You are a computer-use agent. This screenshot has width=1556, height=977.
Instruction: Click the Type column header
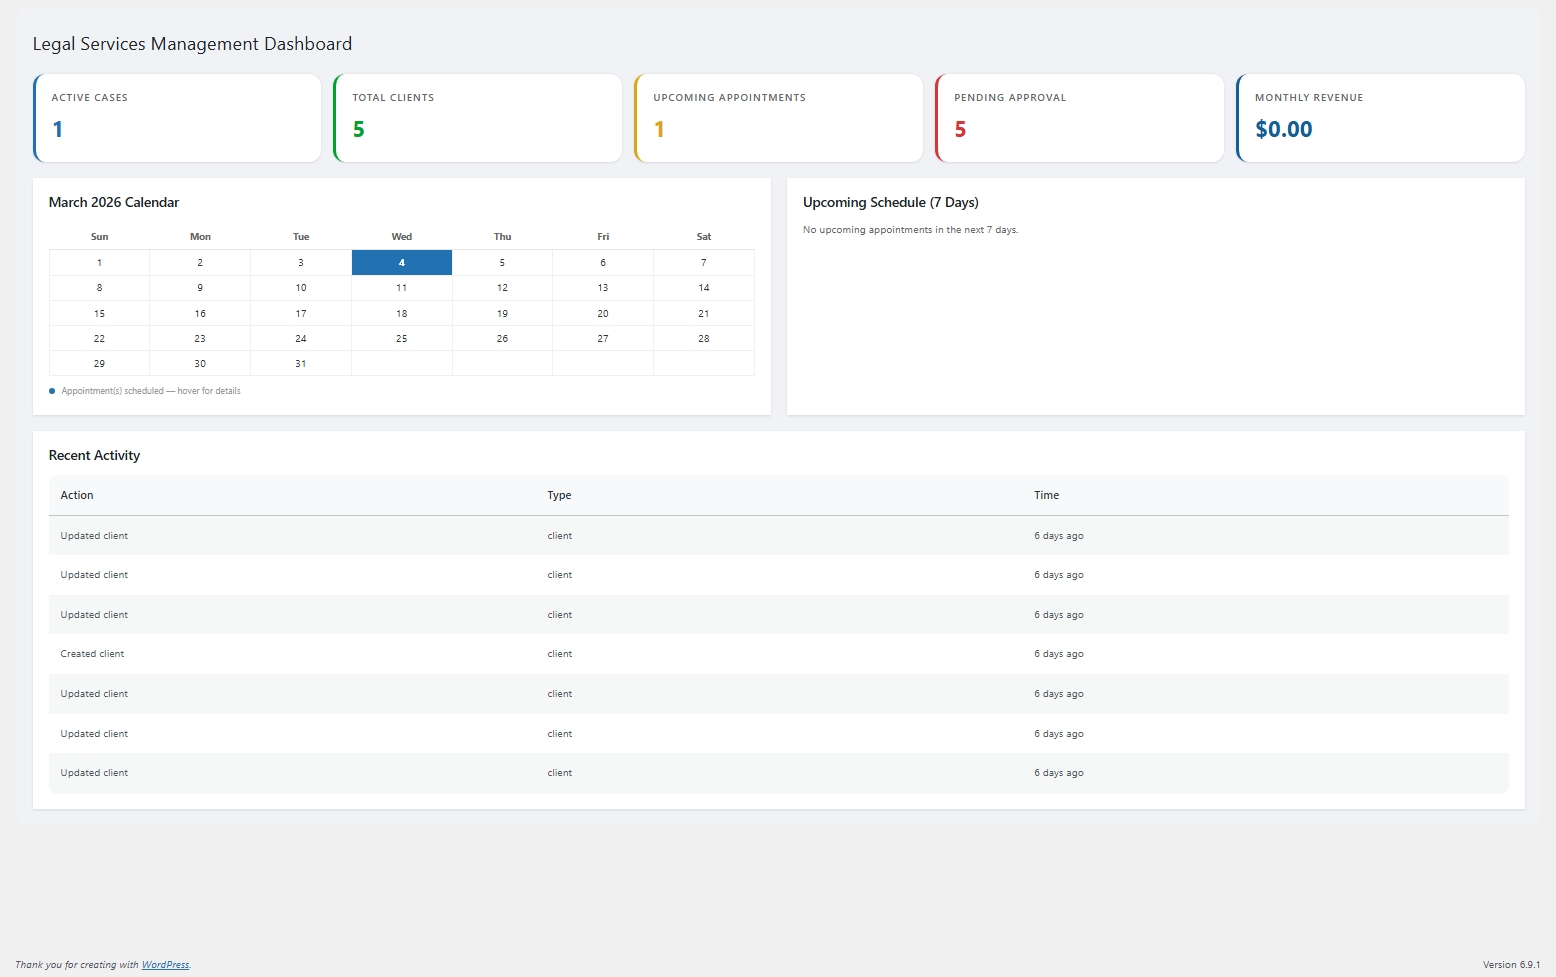[x=559, y=496]
